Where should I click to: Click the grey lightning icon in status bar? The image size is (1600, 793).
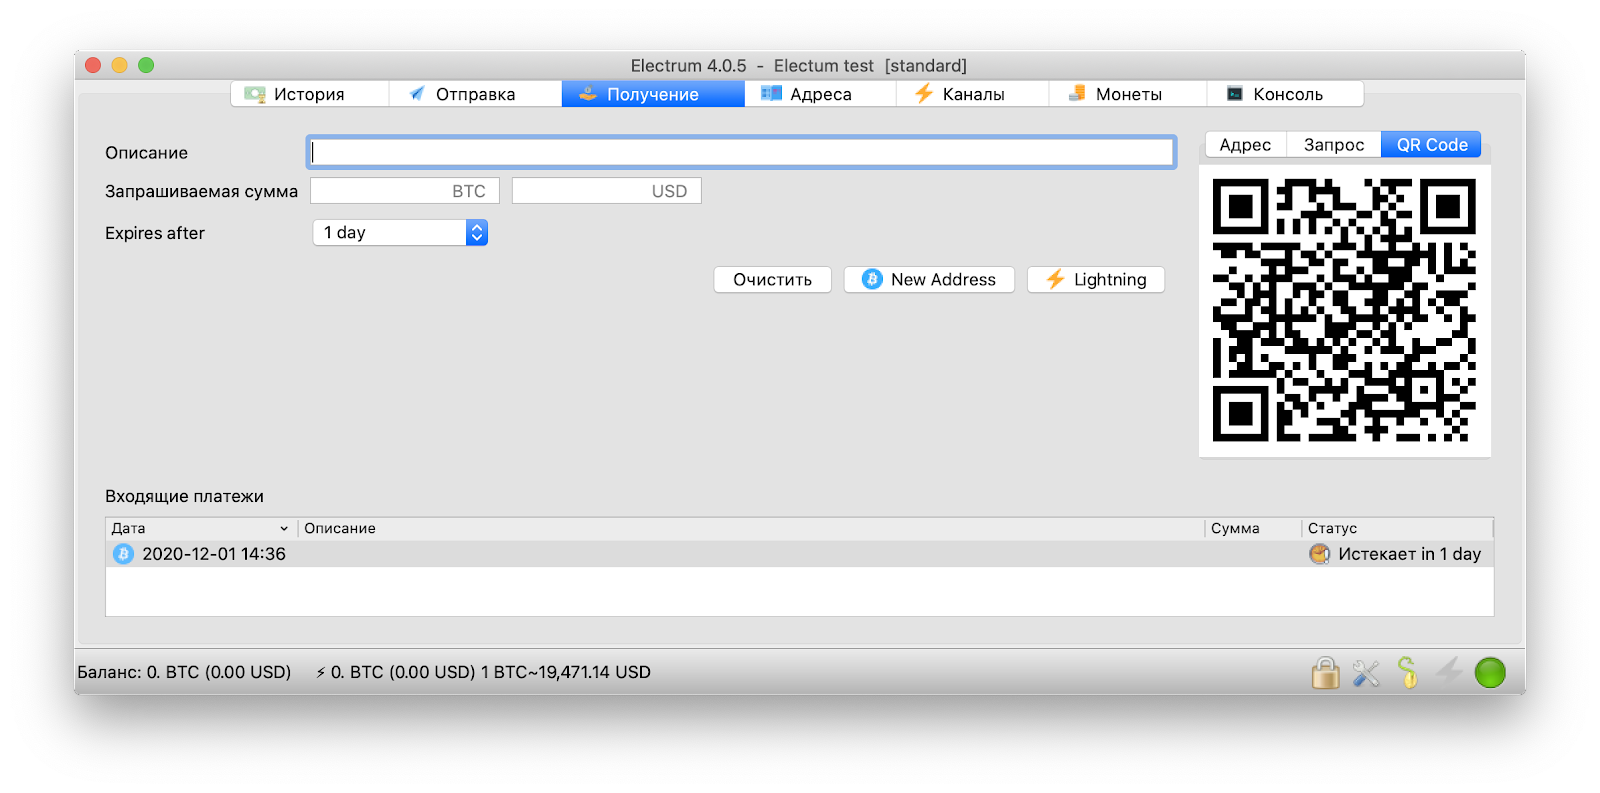(1449, 671)
